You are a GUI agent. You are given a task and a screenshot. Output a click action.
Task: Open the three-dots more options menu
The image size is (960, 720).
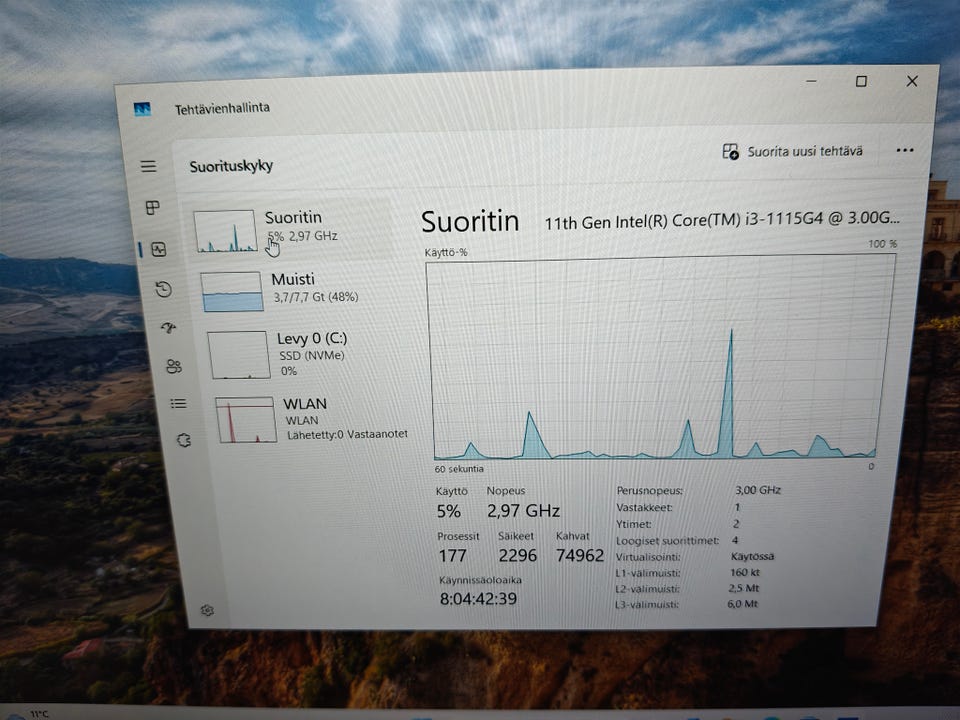904,150
